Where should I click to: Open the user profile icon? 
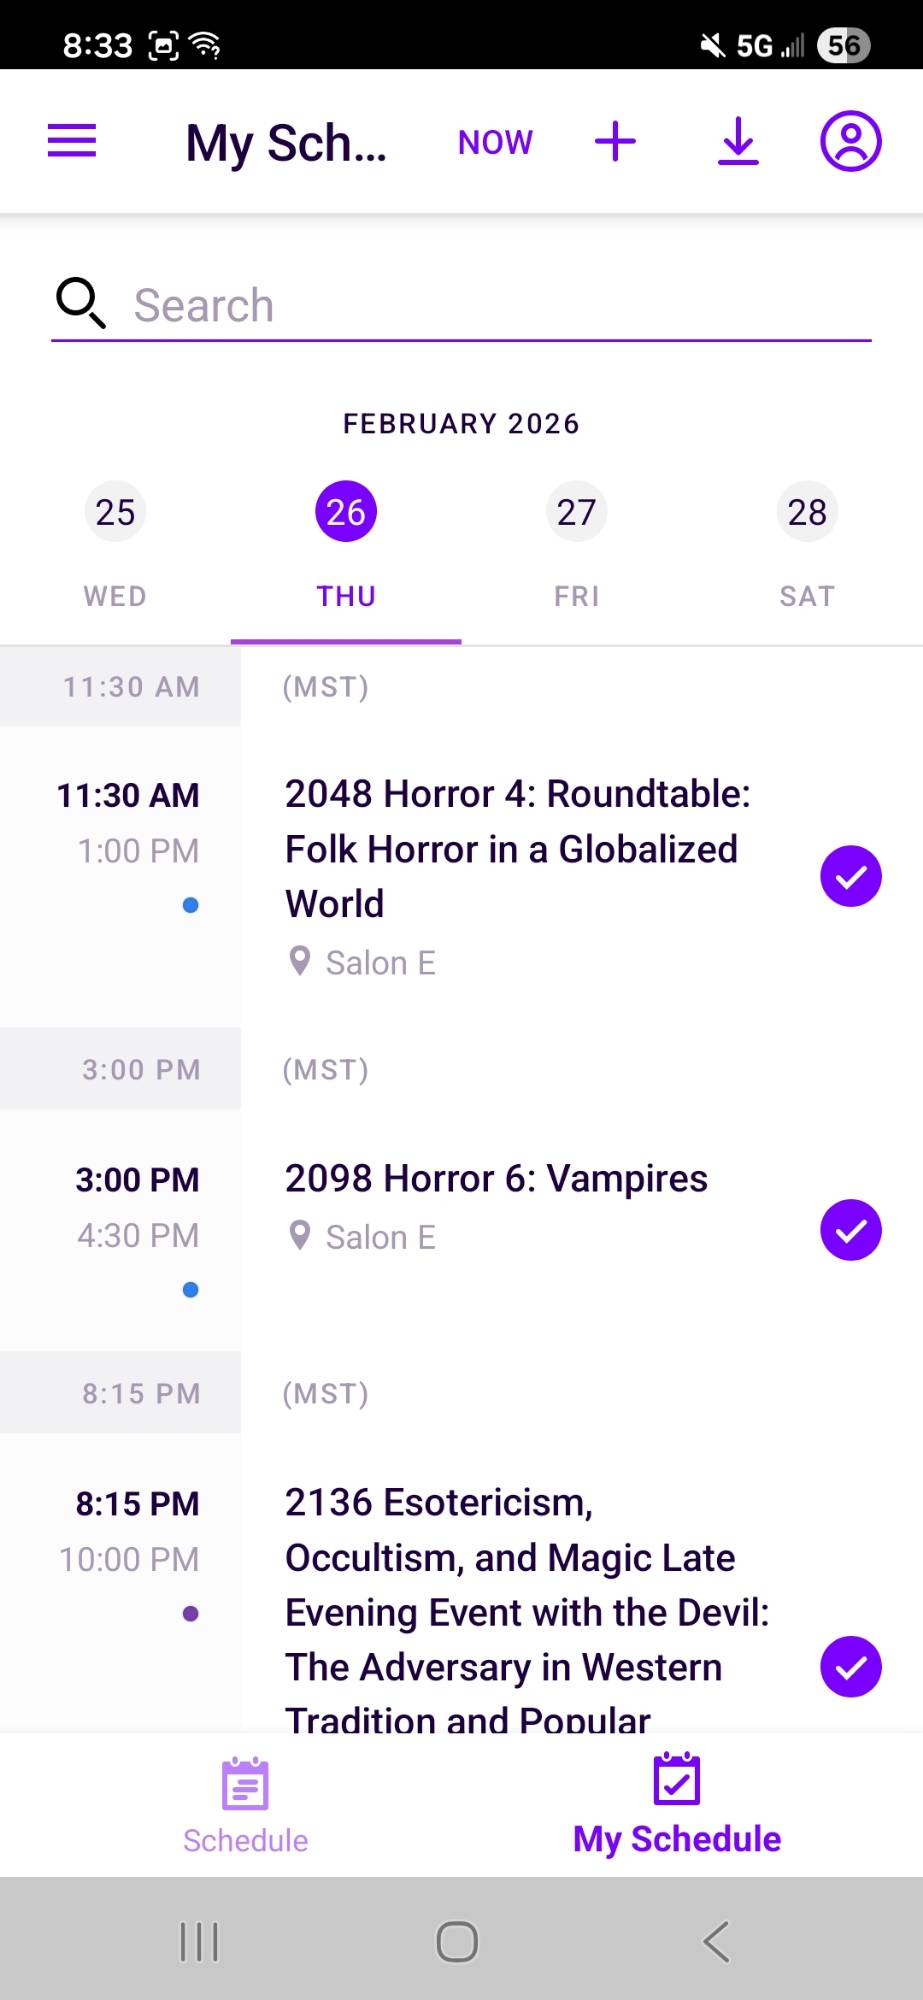(850, 141)
